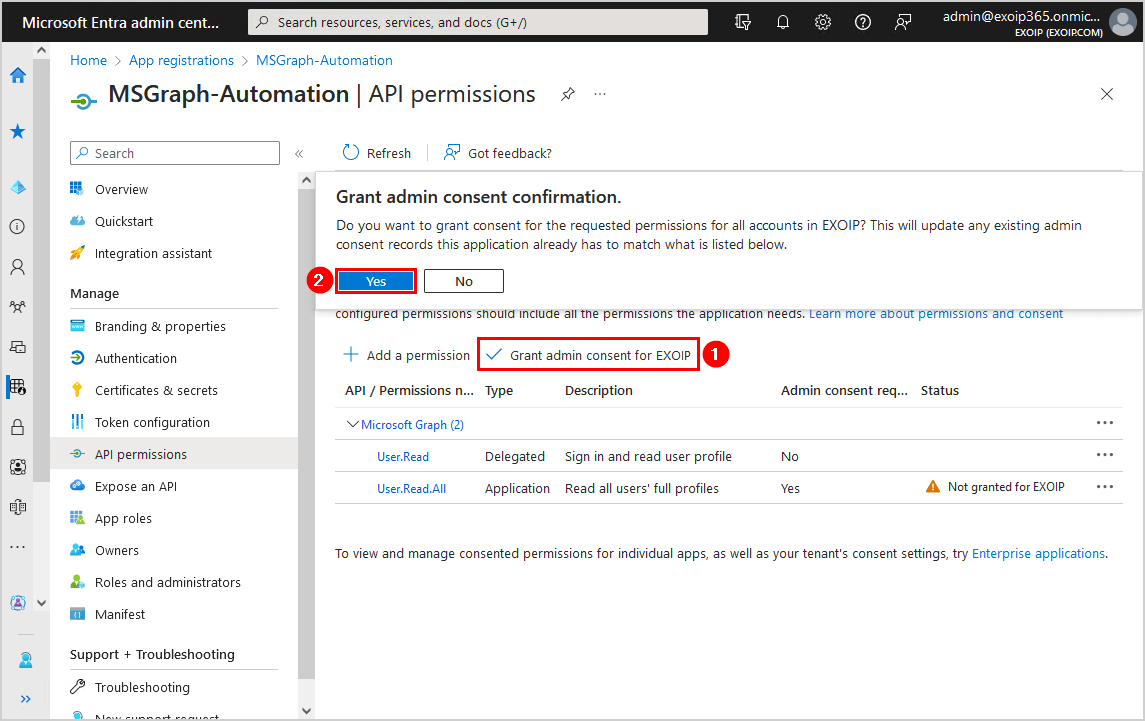Pin the API permissions page
This screenshot has height=721, width=1145.
pos(568,94)
